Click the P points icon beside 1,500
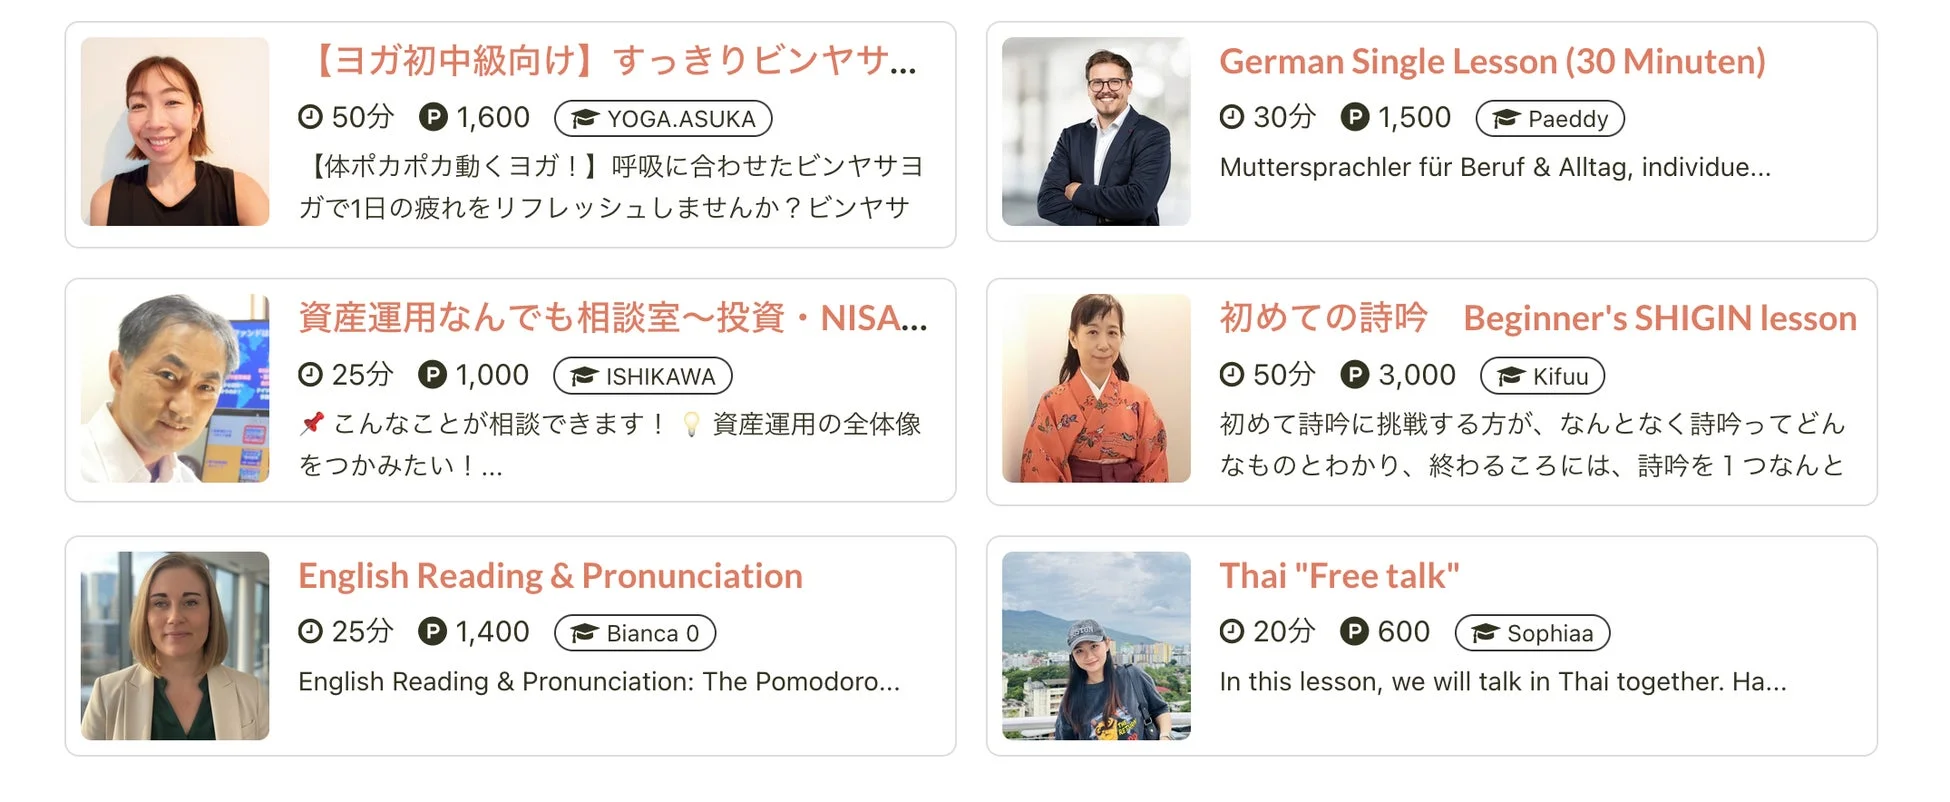The width and height of the screenshot is (1950, 802). [1356, 117]
